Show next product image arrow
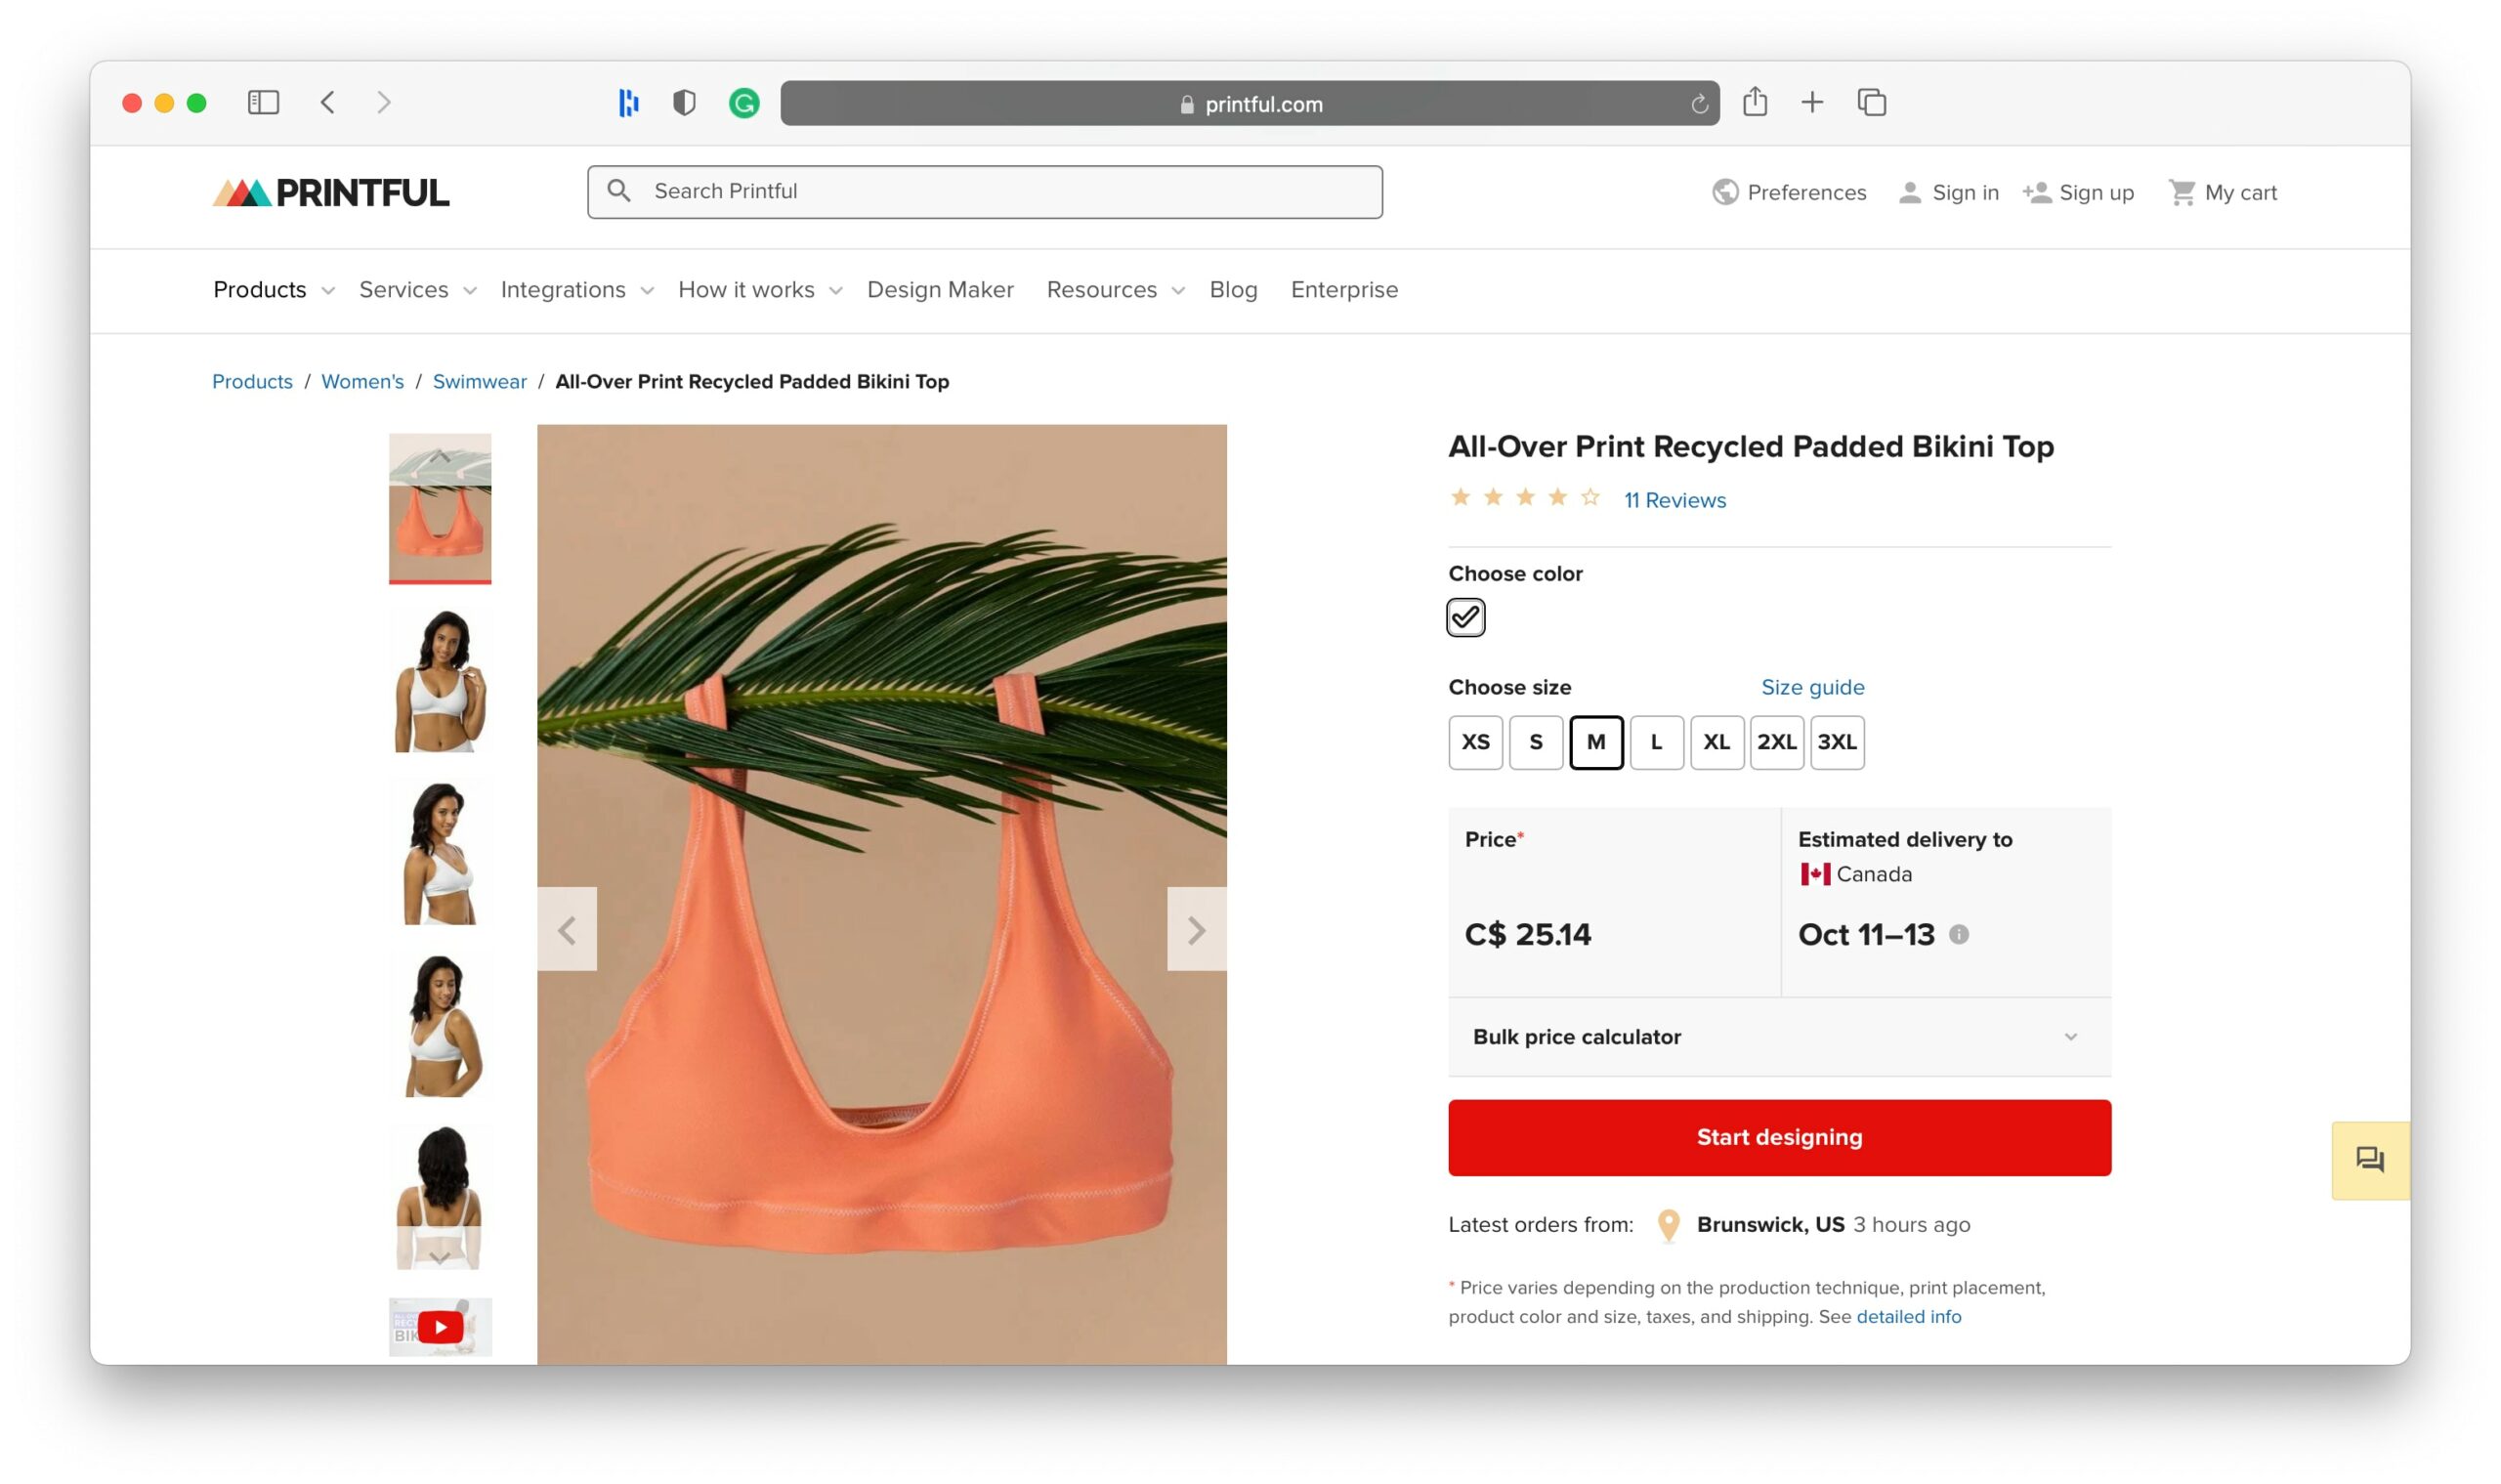Image resolution: width=2501 pixels, height=1484 pixels. [1196, 930]
